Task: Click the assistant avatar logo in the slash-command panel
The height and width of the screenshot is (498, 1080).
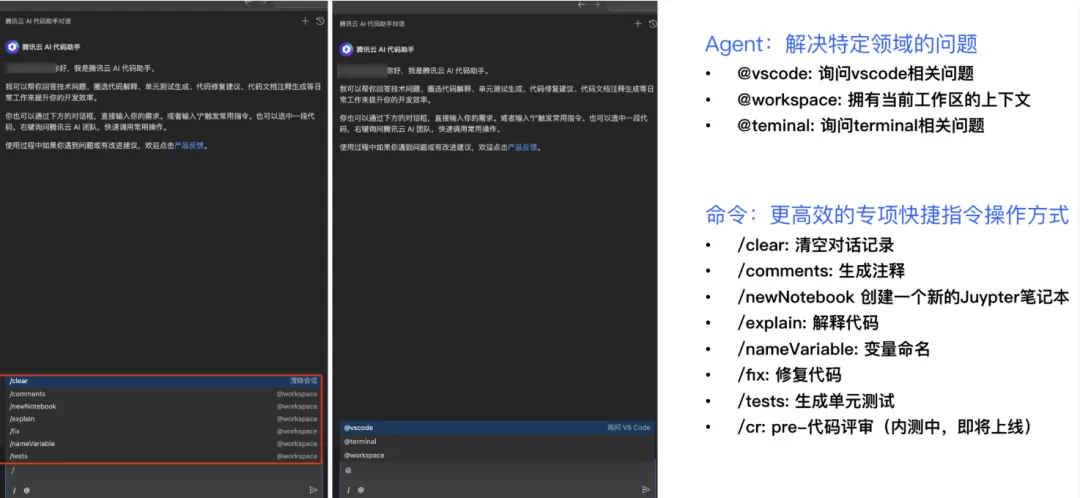Action: tap(12, 47)
